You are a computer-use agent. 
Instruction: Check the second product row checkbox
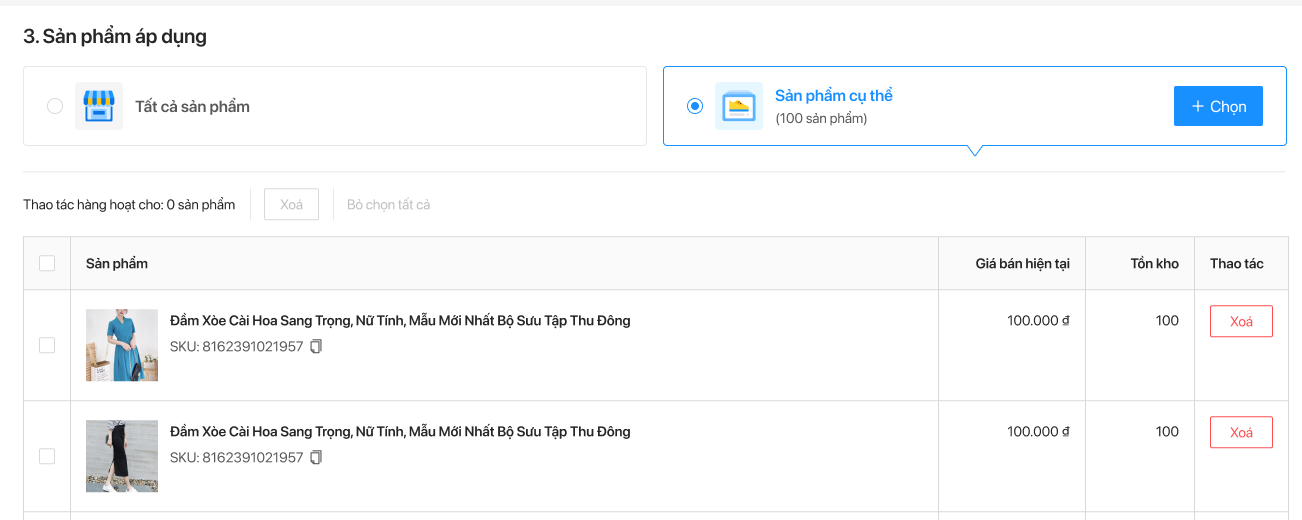click(47, 456)
